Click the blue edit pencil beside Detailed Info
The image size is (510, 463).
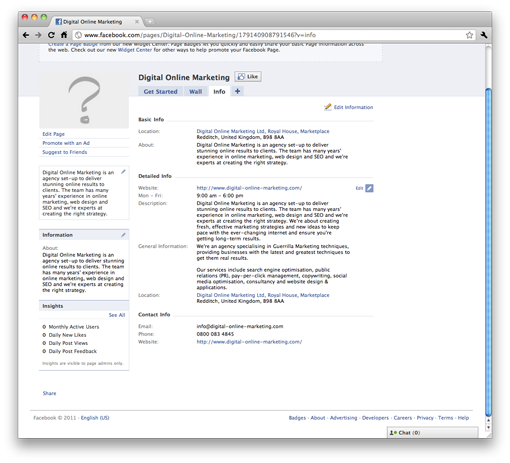coord(369,188)
